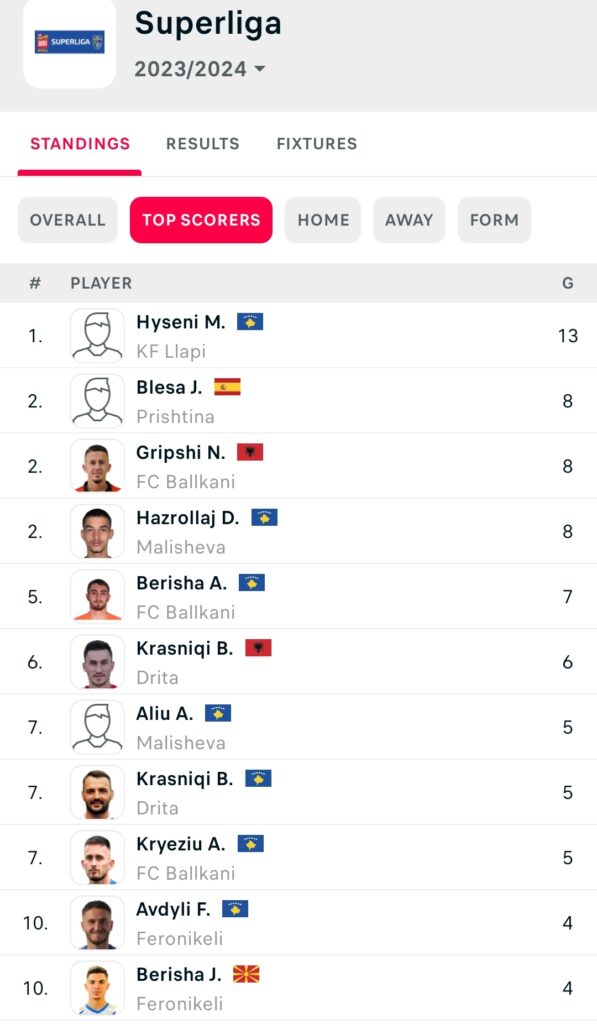Show the Away standings filter
597x1024 pixels.
409,220
